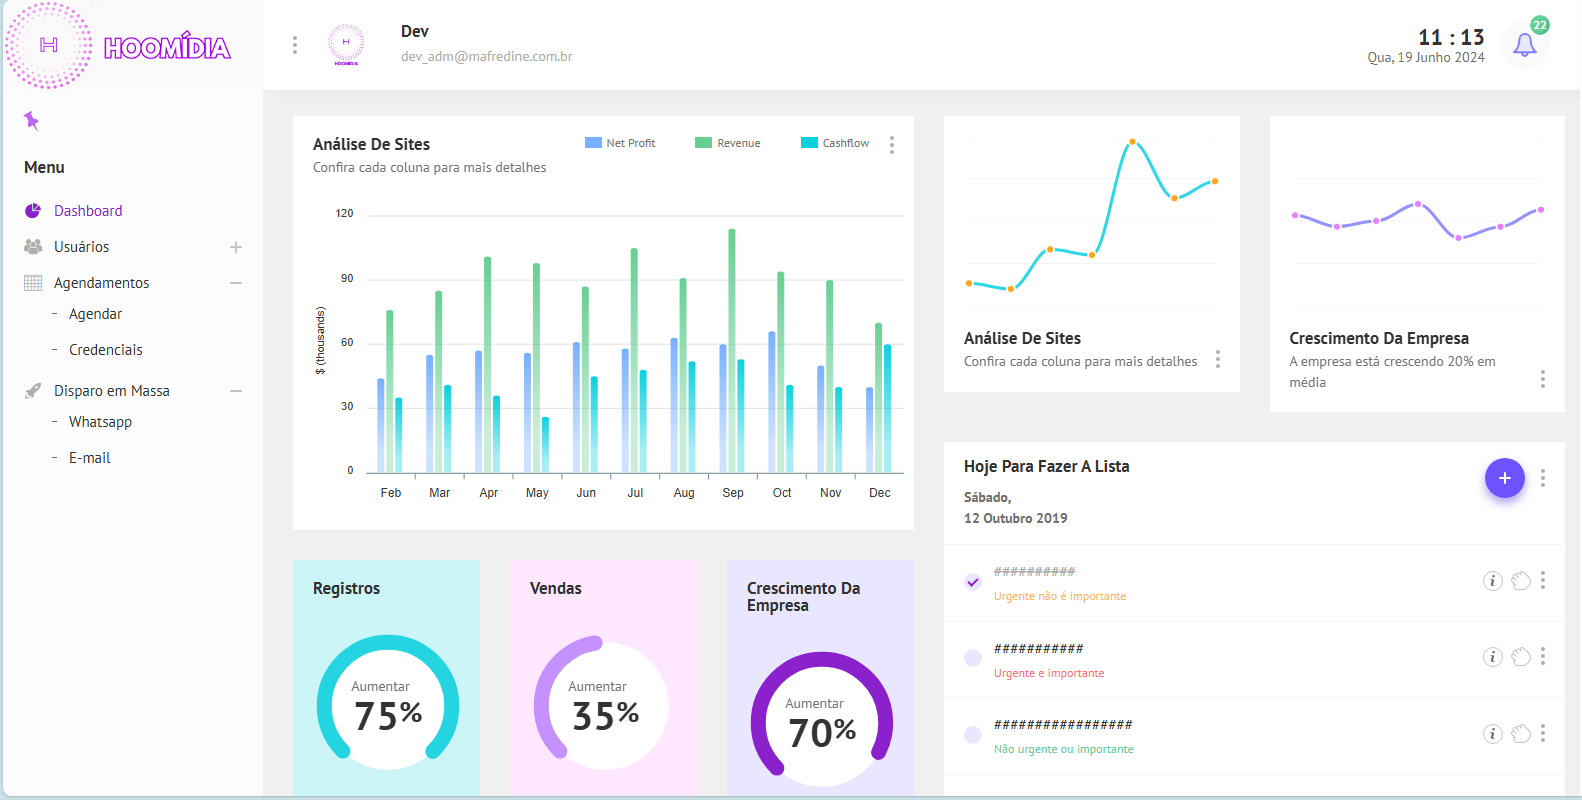Viewport: 1582px width, 800px height.
Task: Click the pin sidebar icon
Action: tap(31, 121)
